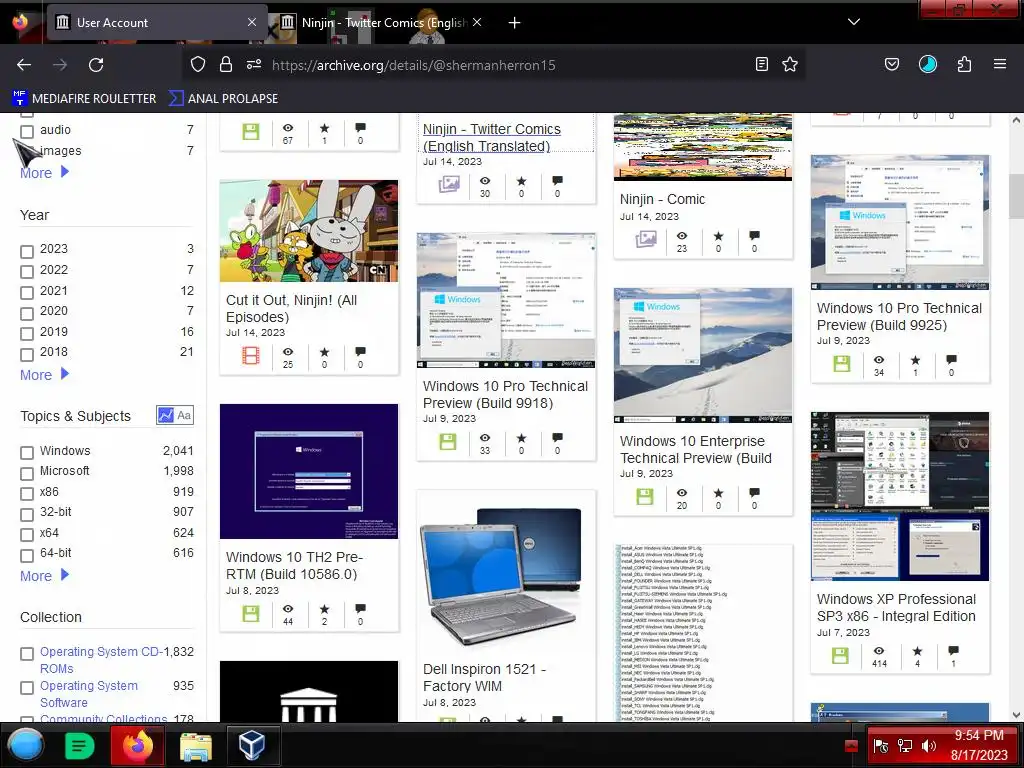Check the 2021 year filter
Screen dimensions: 1024x768
27,293
